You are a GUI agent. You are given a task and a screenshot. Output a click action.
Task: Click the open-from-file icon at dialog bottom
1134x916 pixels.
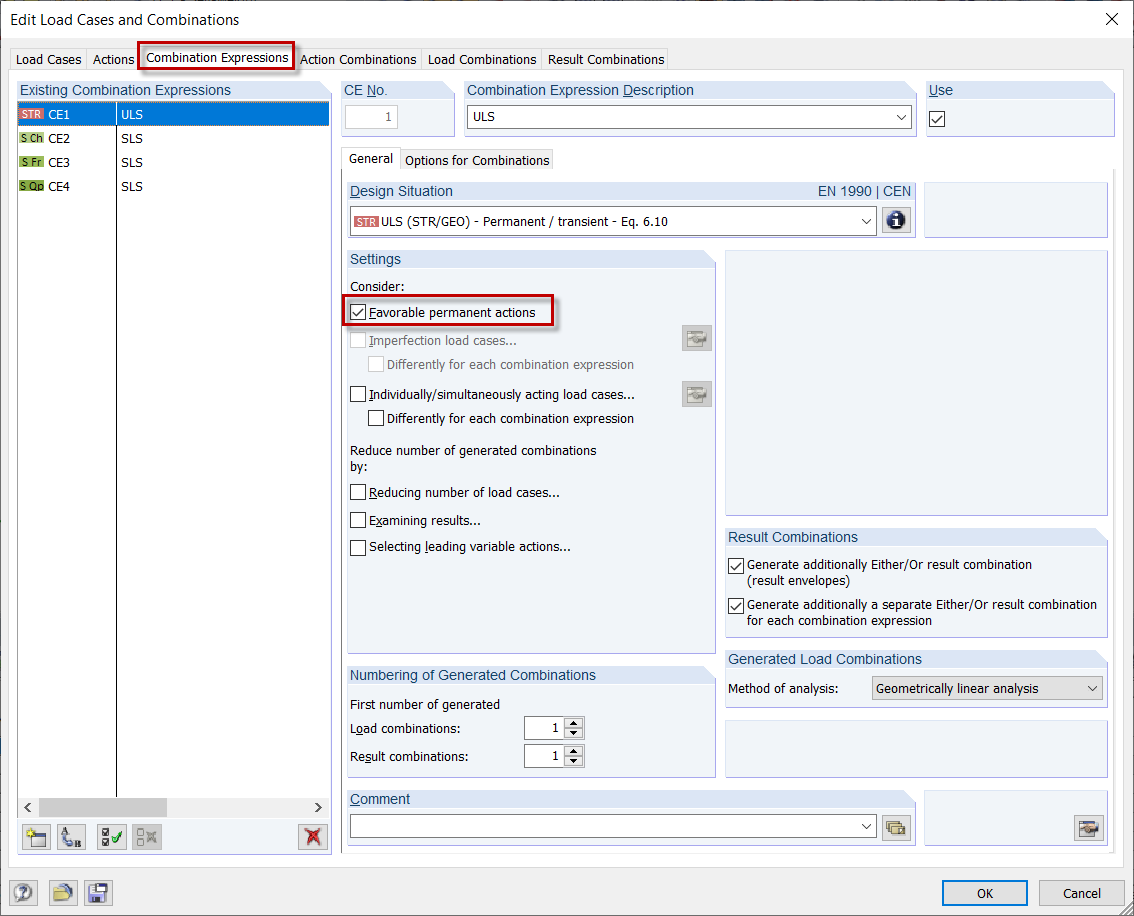pos(62,893)
